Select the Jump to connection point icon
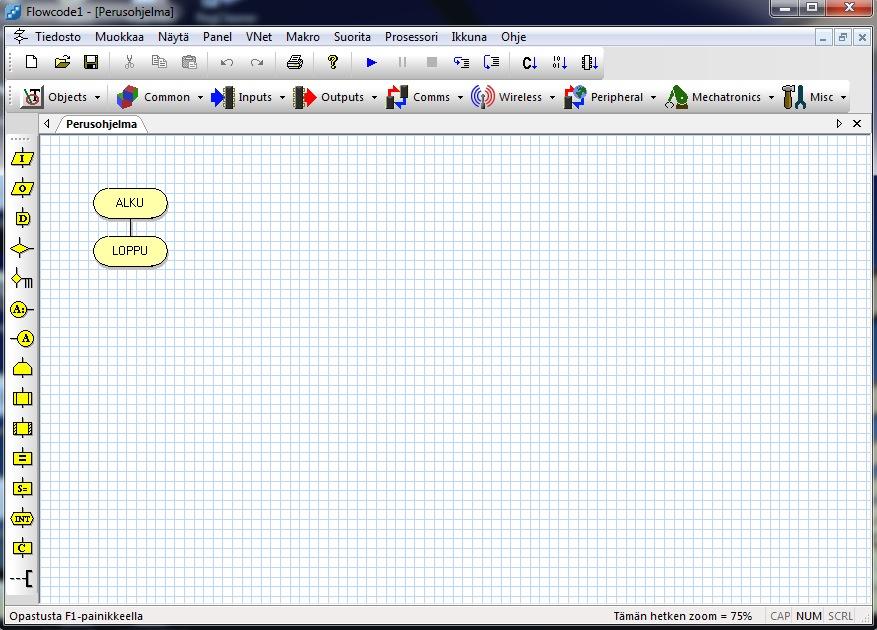The height and width of the screenshot is (630, 877). coord(22,338)
